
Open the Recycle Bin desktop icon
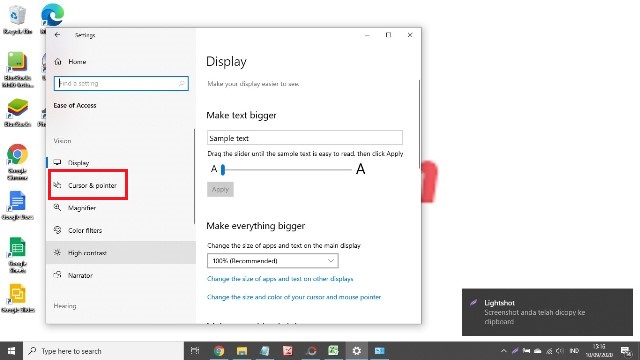pos(17,19)
